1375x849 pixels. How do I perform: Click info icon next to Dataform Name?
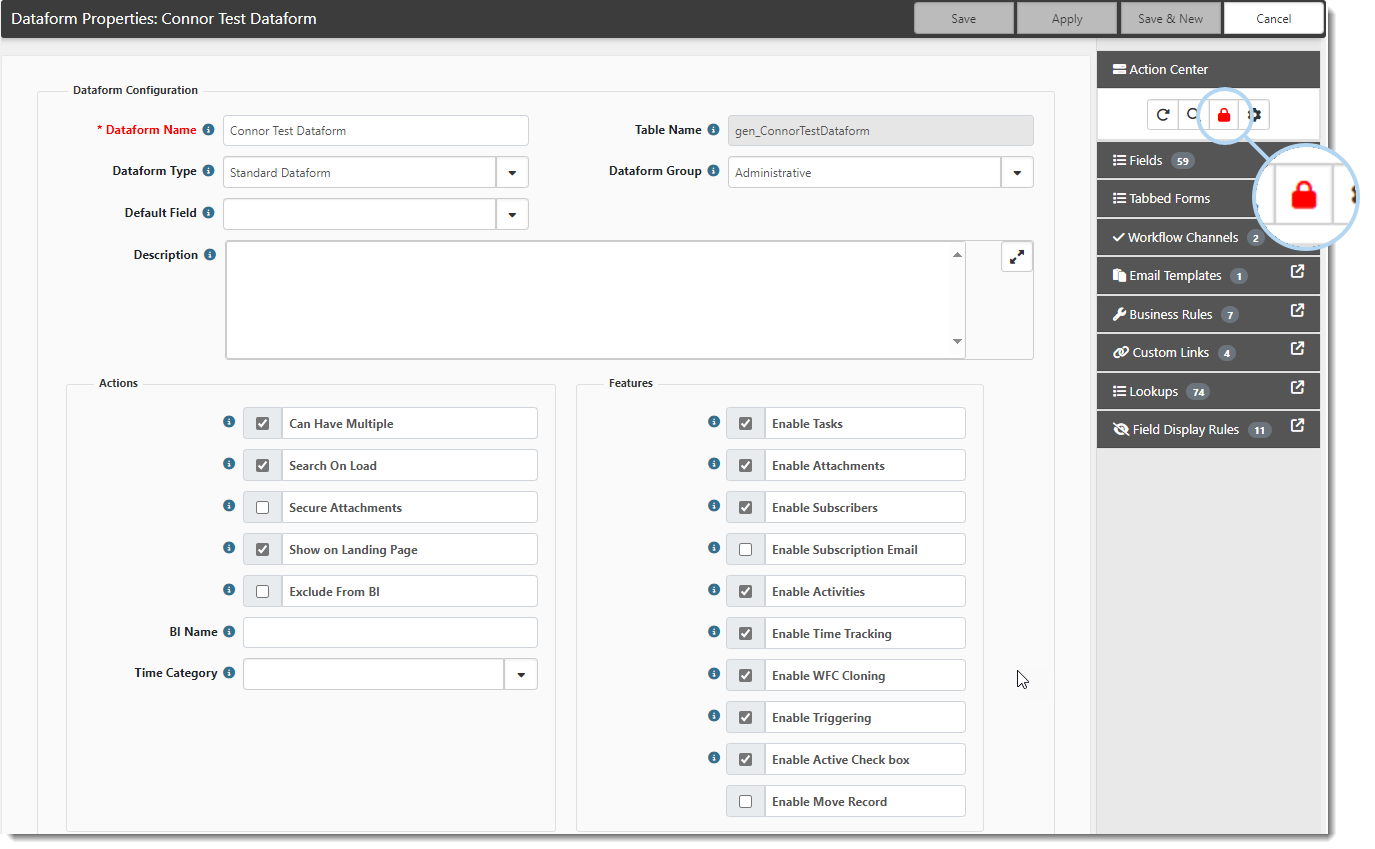click(208, 130)
